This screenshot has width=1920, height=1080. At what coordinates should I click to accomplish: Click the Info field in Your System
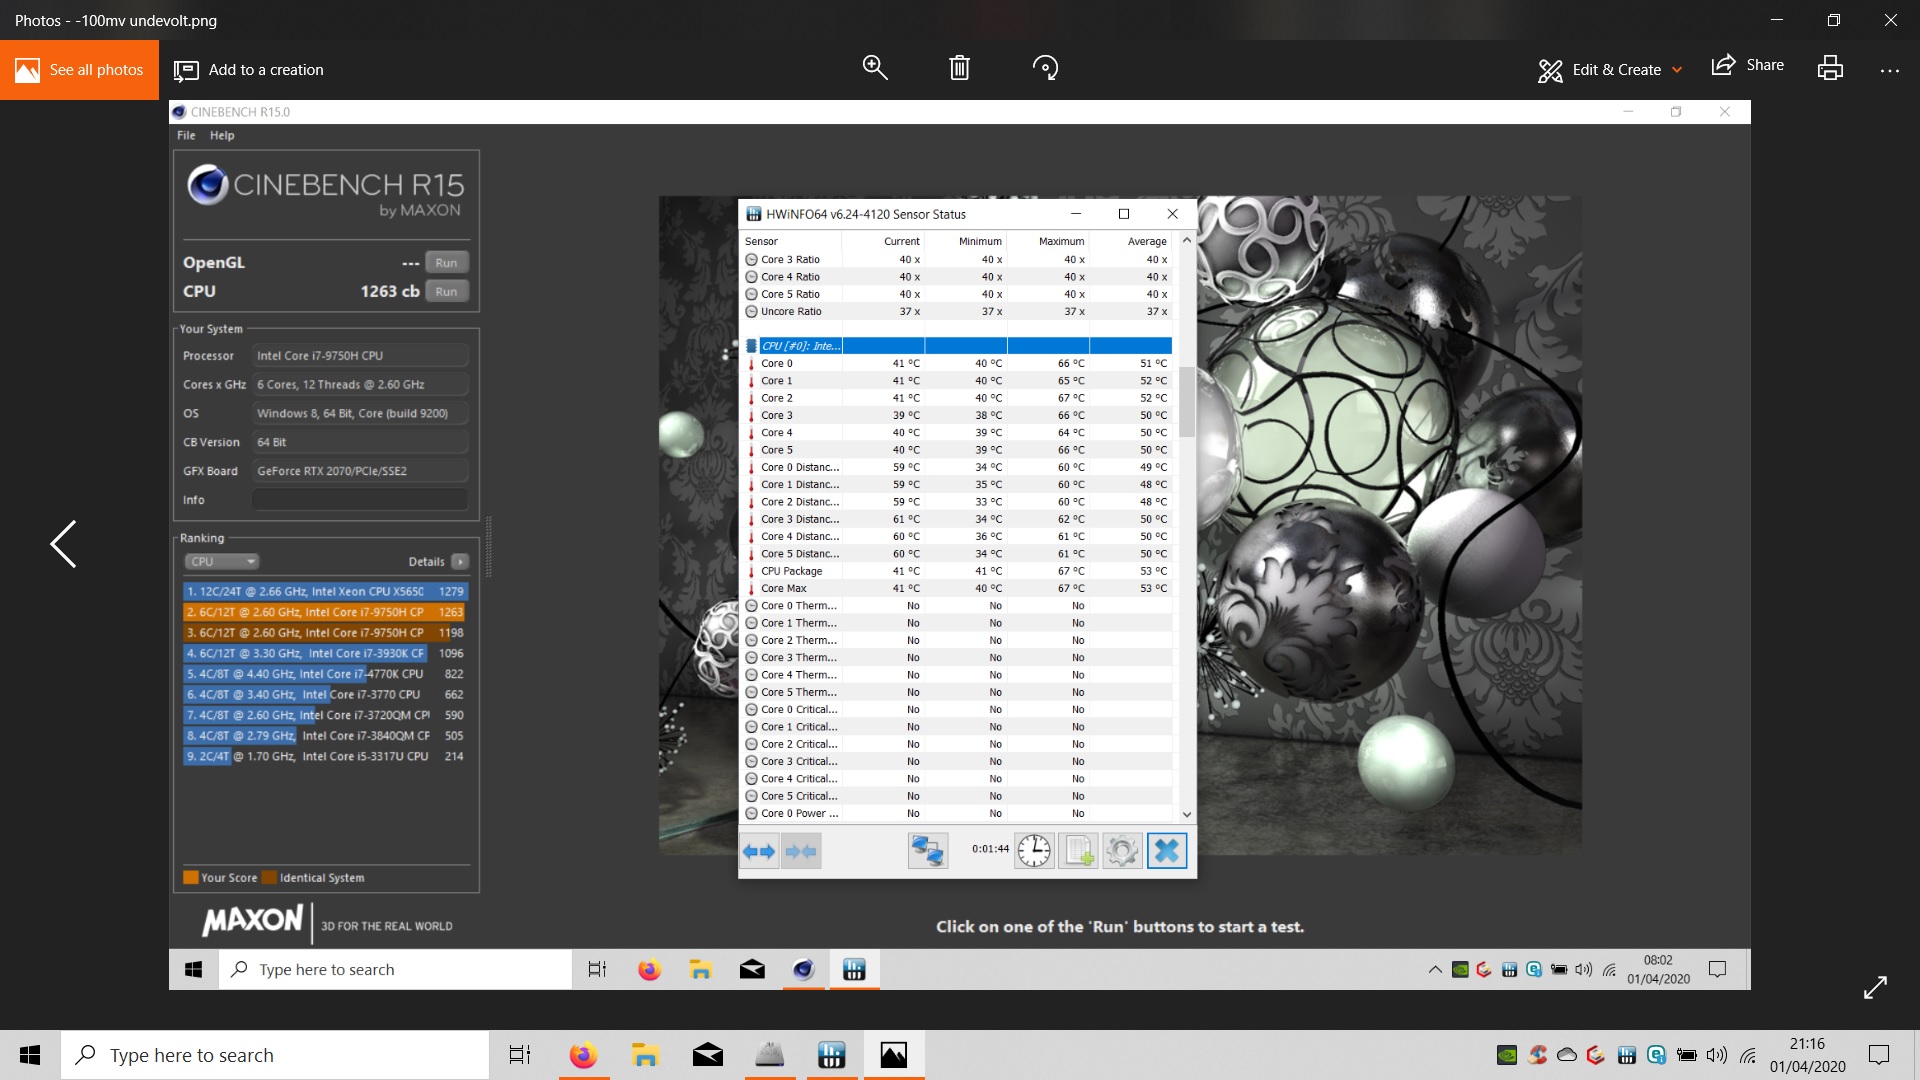360,499
